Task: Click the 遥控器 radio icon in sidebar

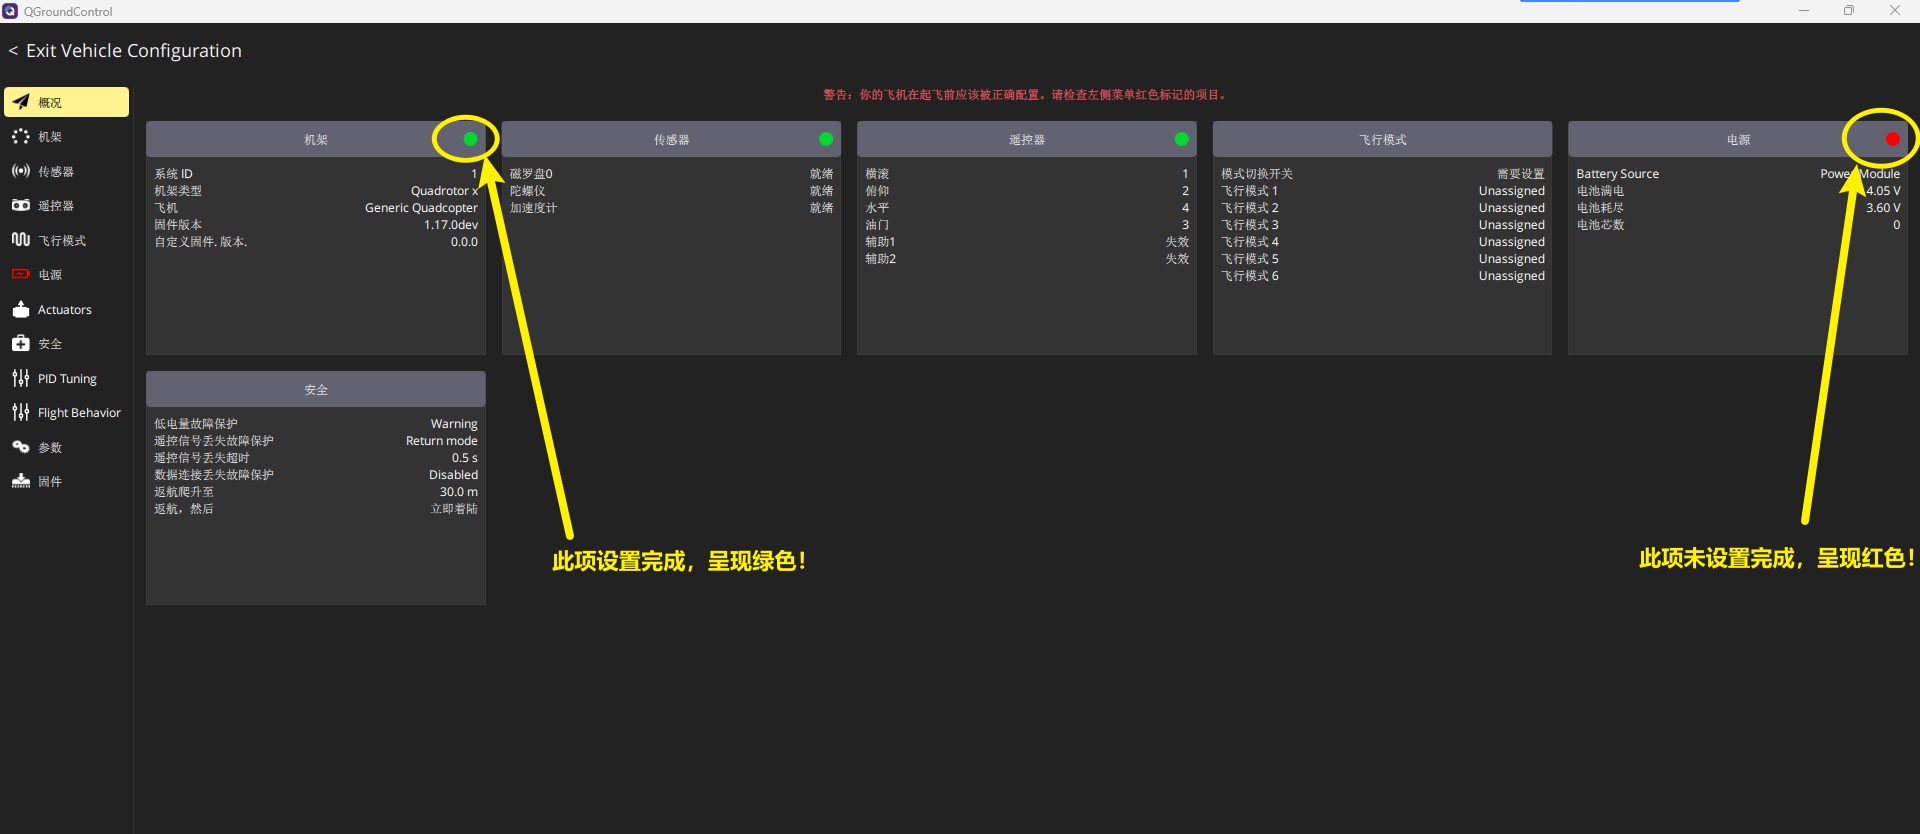Action: tap(21, 205)
